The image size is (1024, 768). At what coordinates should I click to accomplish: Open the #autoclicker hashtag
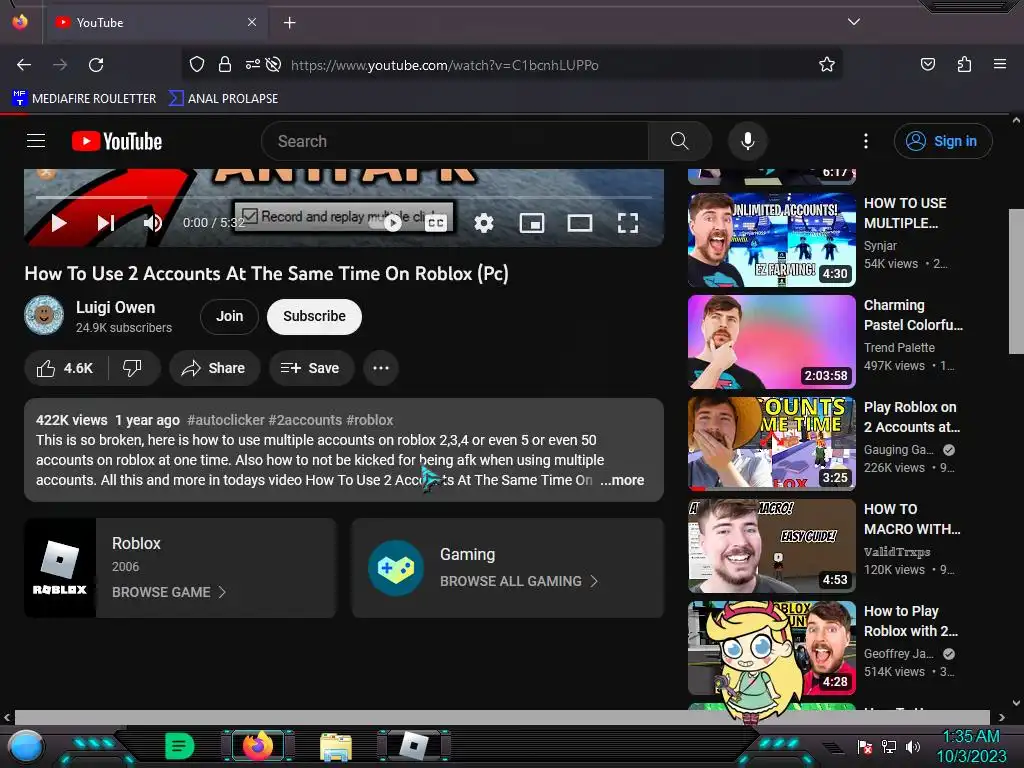tap(226, 420)
